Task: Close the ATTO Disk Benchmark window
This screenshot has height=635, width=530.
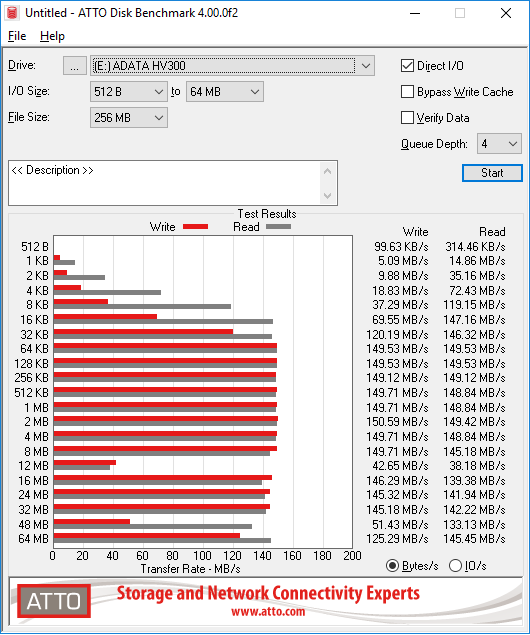Action: click(506, 13)
